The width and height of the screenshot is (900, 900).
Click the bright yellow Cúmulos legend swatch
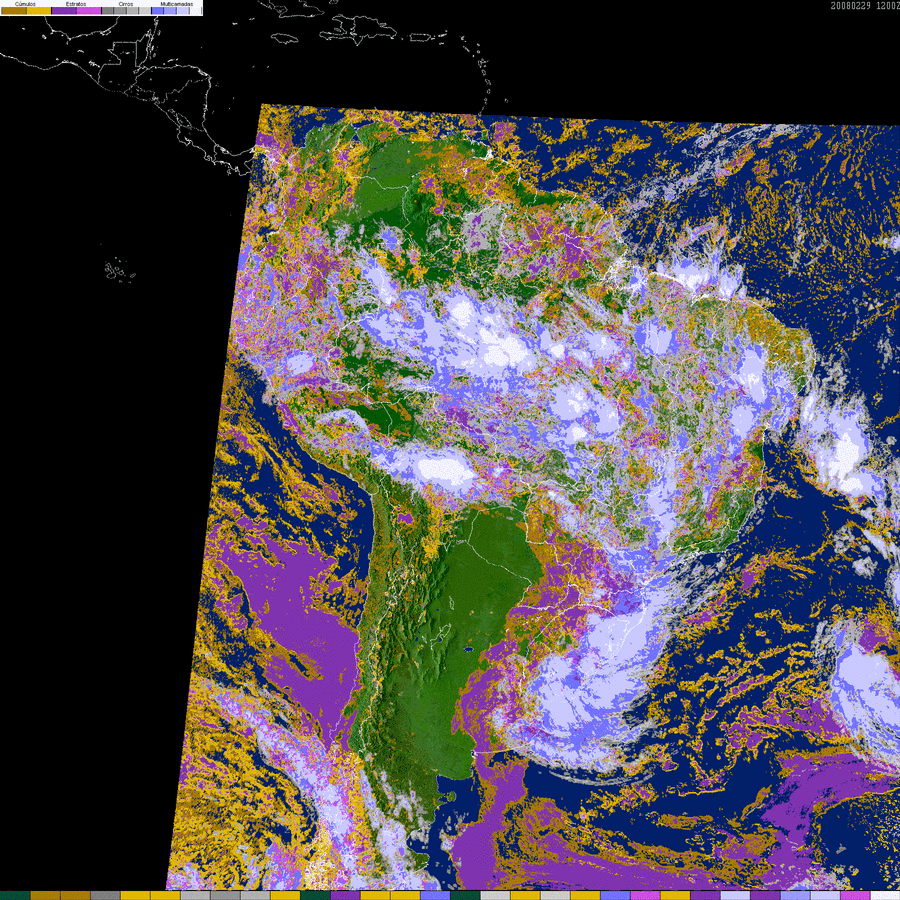coord(39,10)
